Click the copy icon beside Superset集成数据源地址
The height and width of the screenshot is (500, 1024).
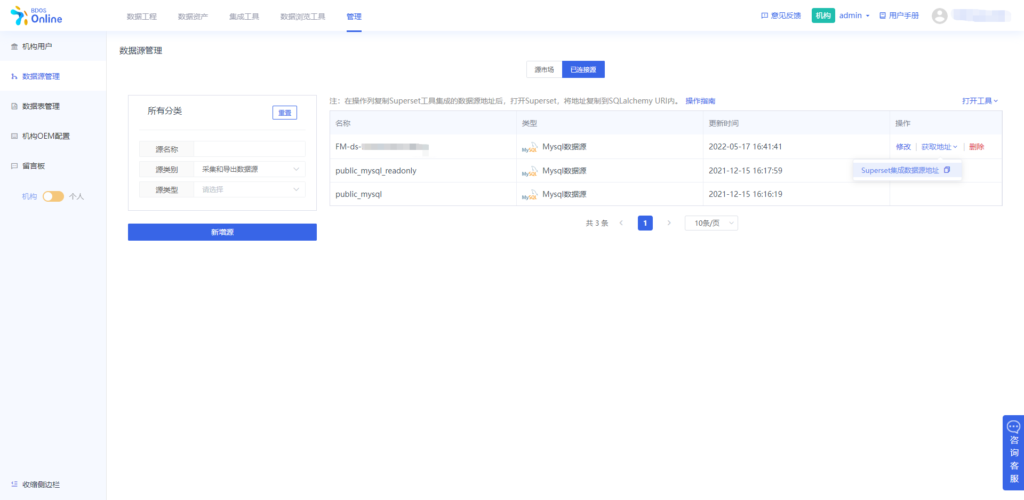coord(947,170)
